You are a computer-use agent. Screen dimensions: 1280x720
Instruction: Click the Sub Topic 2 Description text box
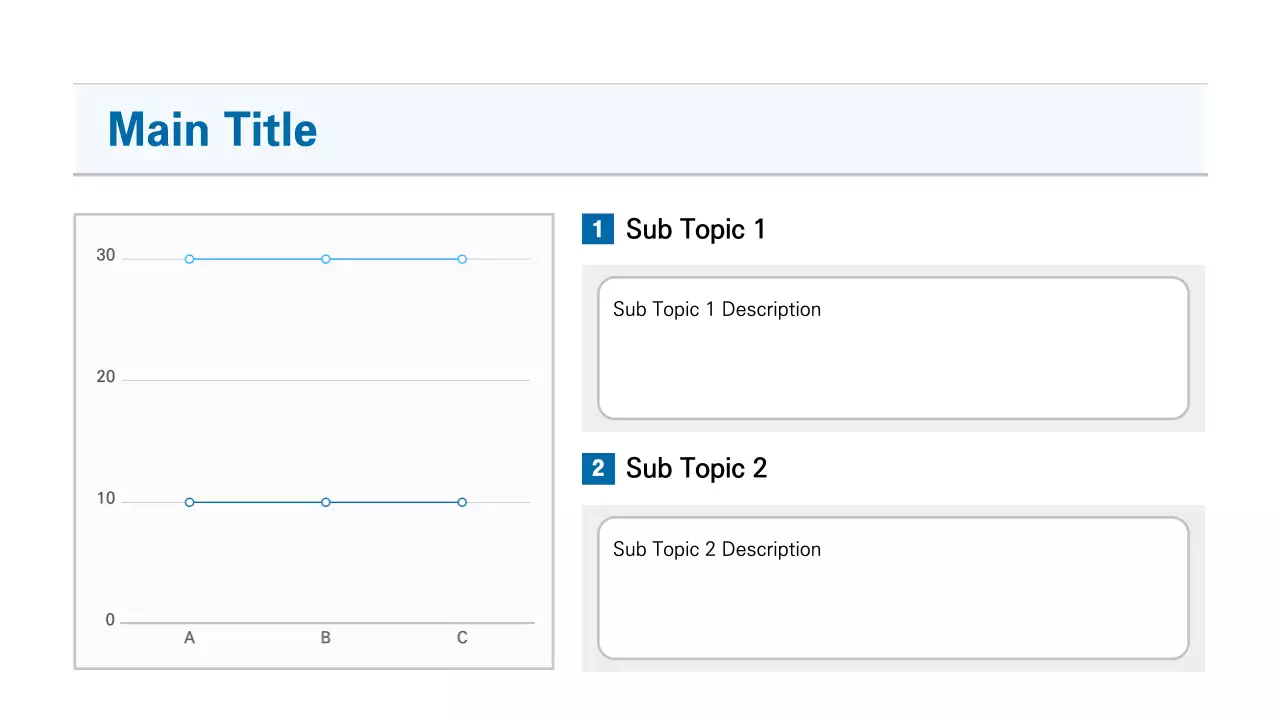[x=893, y=588]
